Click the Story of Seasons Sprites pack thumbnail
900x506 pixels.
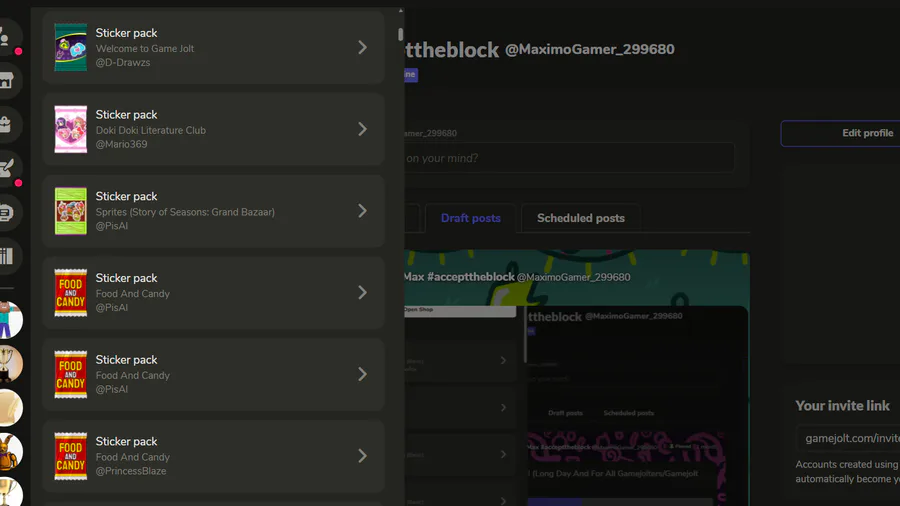coord(71,211)
